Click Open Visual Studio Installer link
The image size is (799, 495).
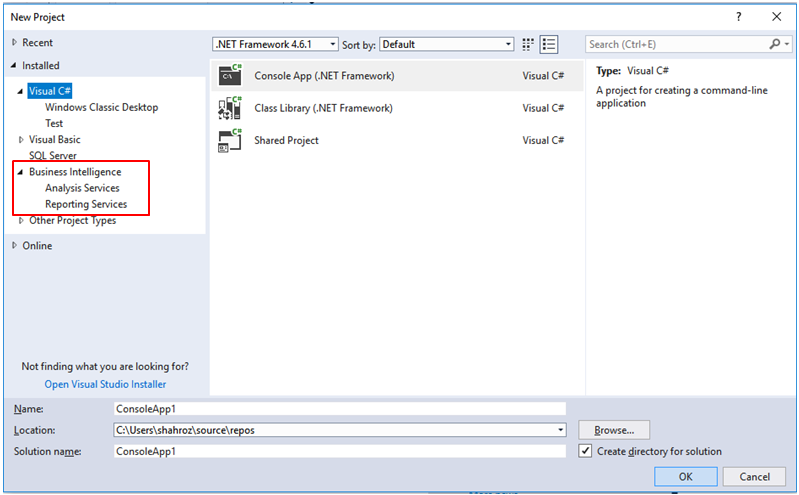click(105, 384)
